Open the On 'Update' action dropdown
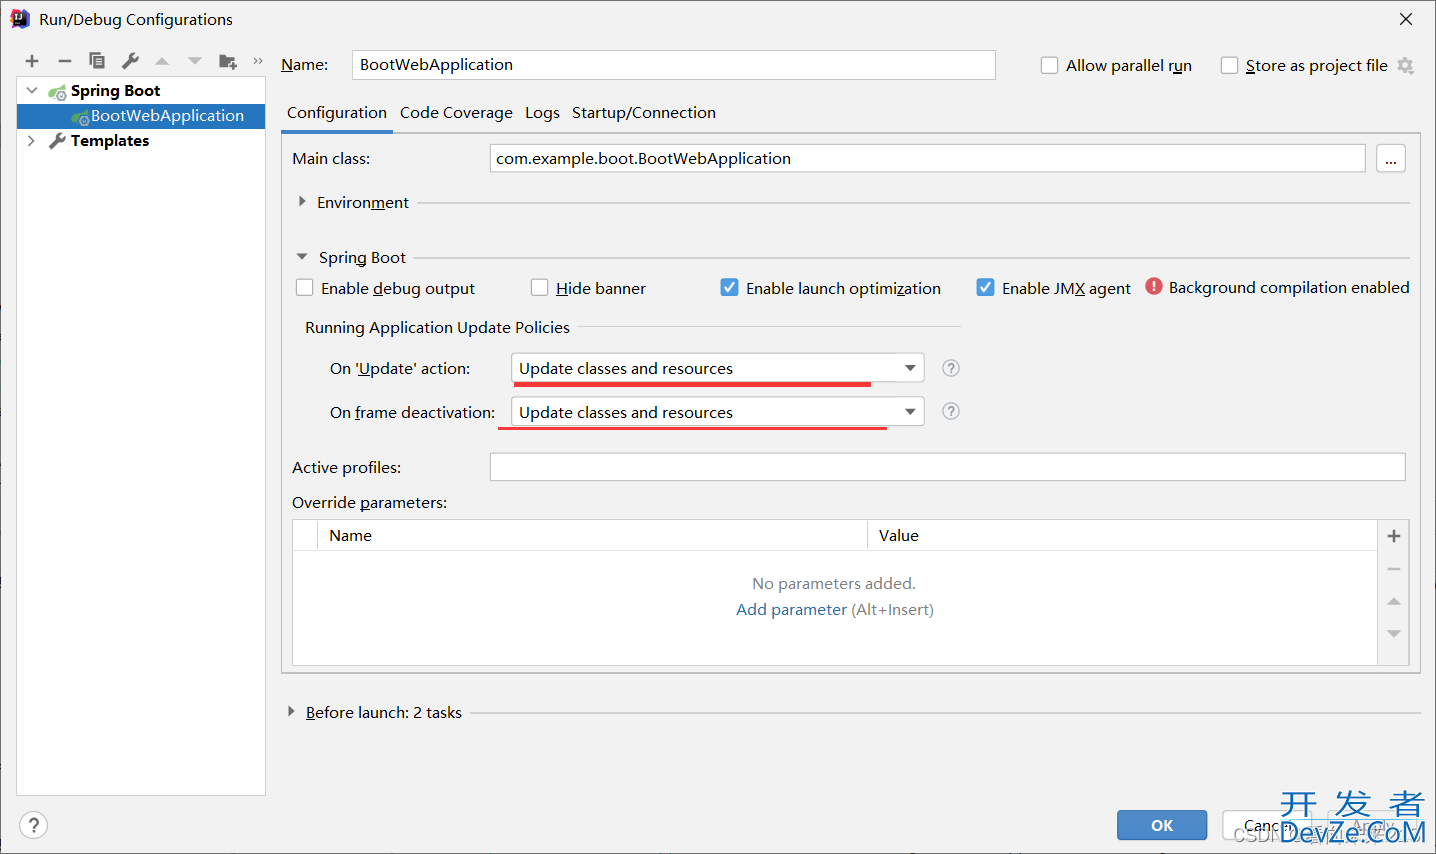 [717, 368]
